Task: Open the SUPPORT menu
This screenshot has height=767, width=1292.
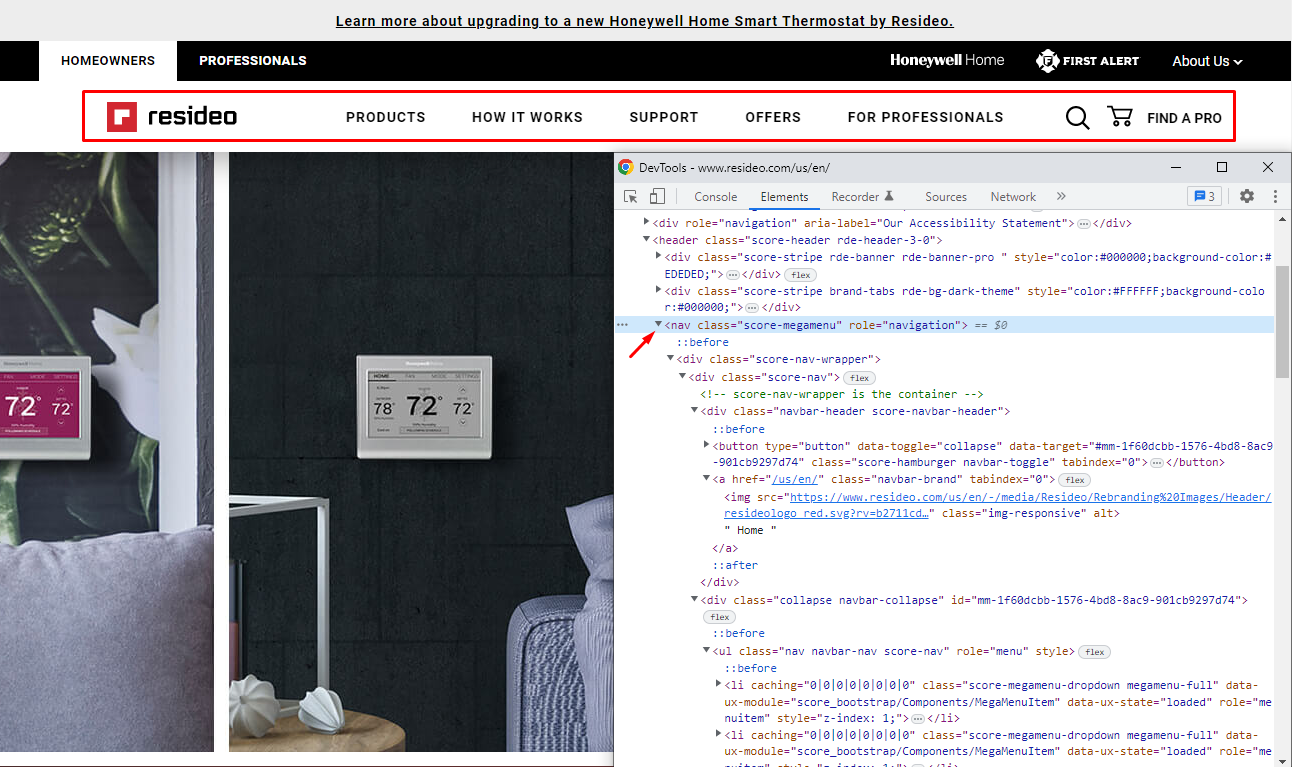Action: pos(664,117)
